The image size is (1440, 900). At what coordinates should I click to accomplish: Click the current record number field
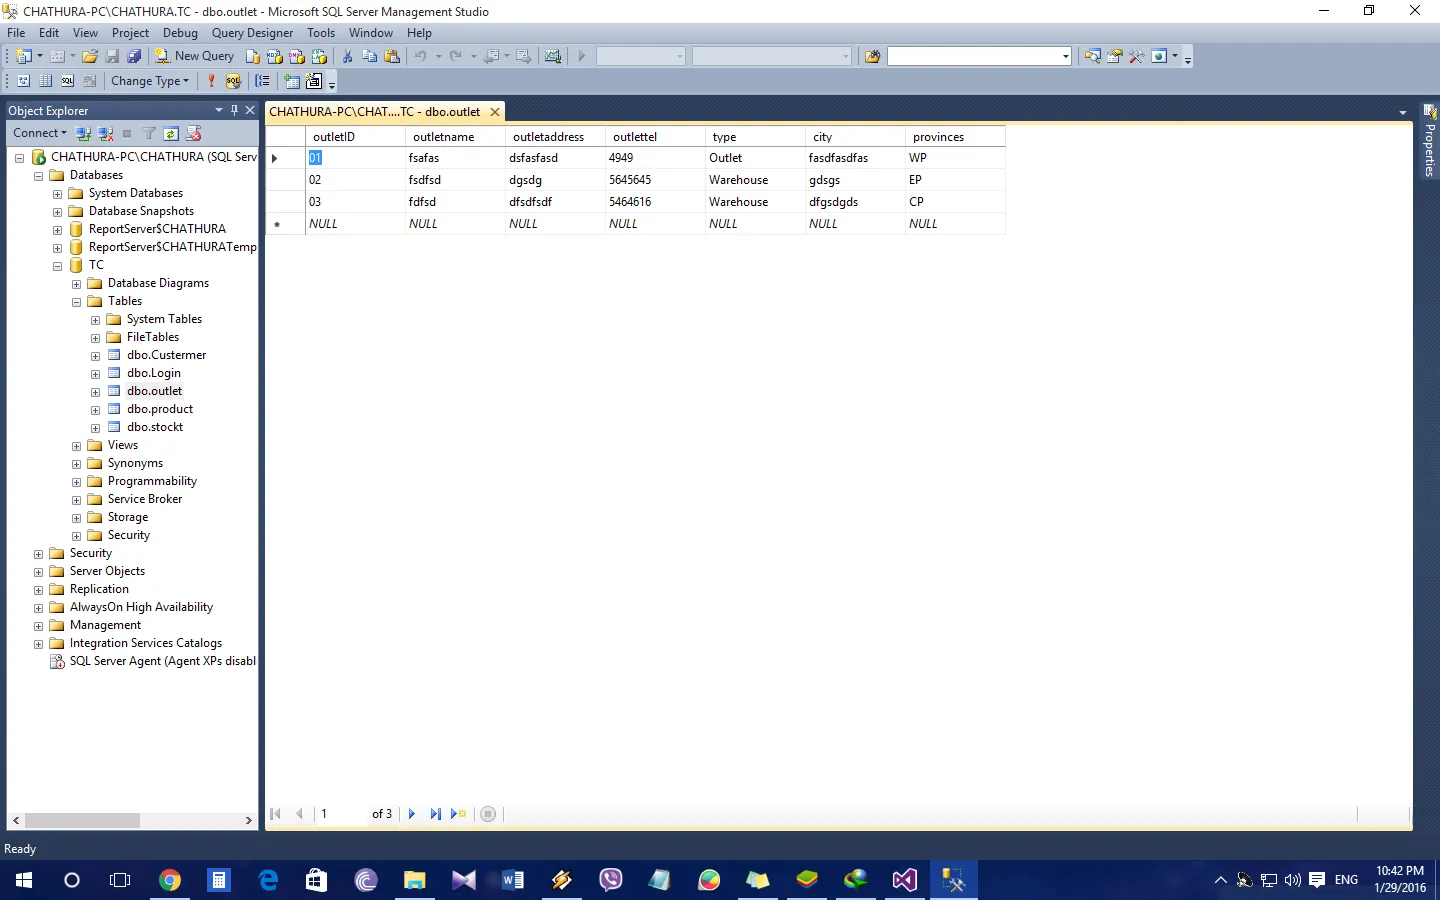point(342,814)
